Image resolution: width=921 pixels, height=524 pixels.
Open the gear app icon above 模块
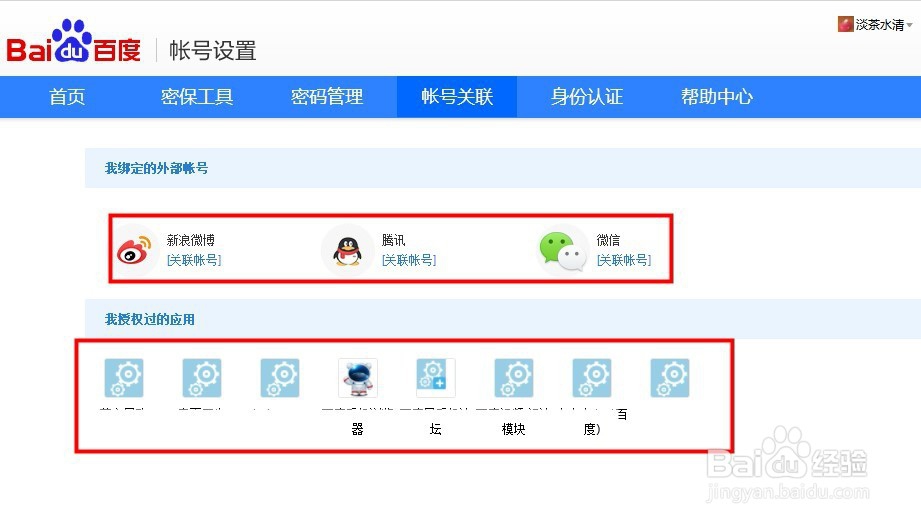514,378
